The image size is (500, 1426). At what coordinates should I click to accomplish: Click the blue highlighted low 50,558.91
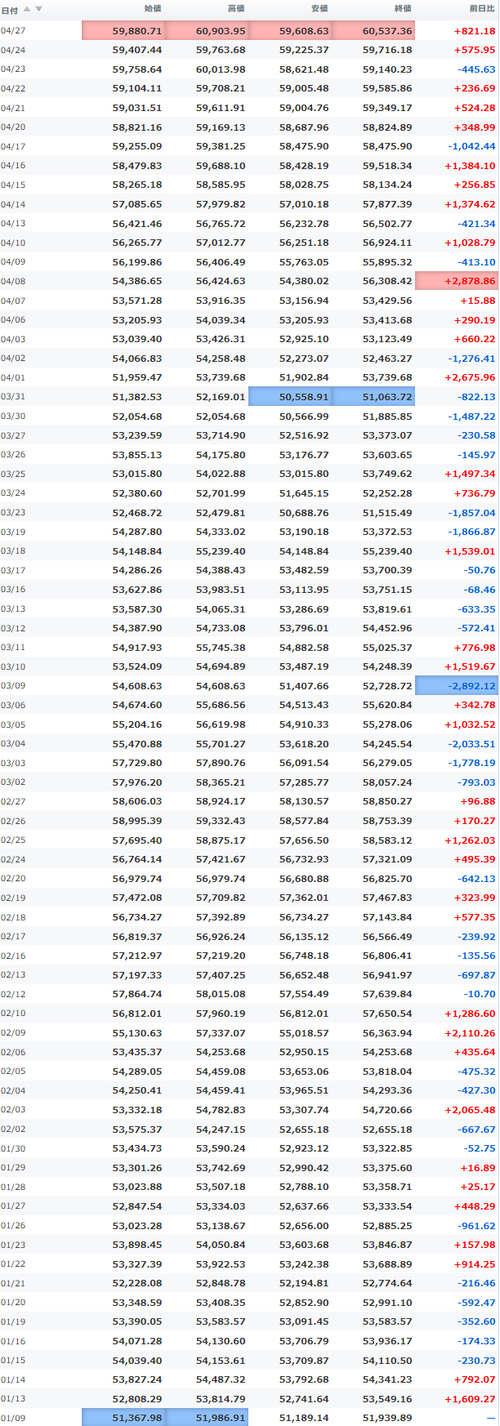tap(290, 397)
